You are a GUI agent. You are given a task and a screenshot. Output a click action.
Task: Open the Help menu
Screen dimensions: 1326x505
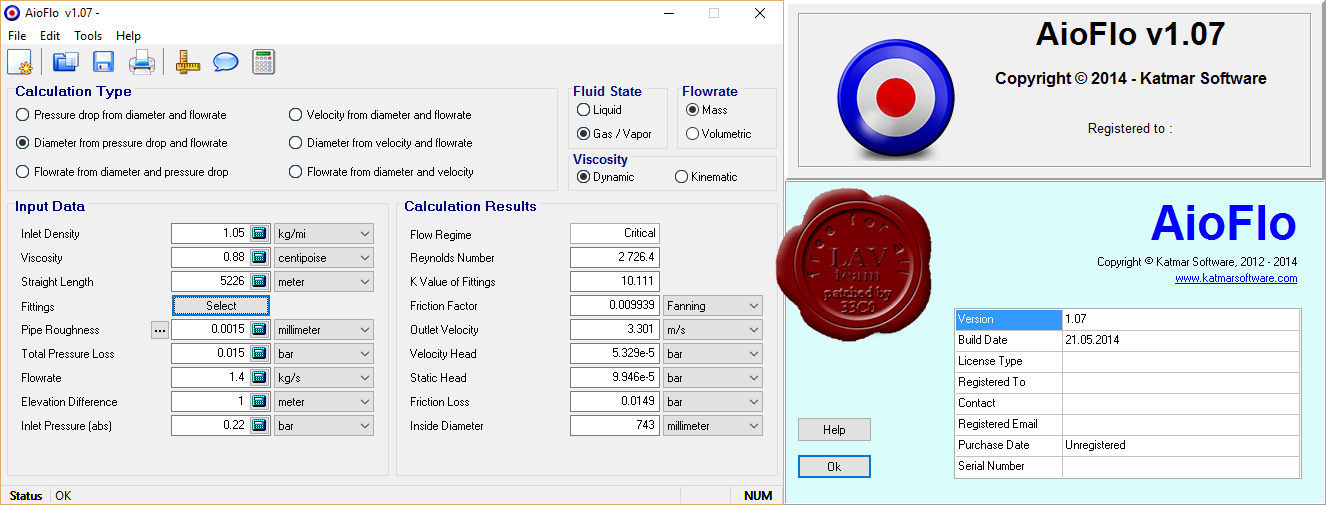128,36
